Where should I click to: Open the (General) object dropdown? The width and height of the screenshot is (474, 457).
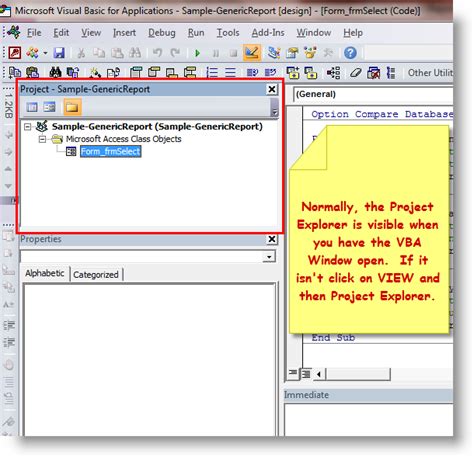(x=373, y=94)
